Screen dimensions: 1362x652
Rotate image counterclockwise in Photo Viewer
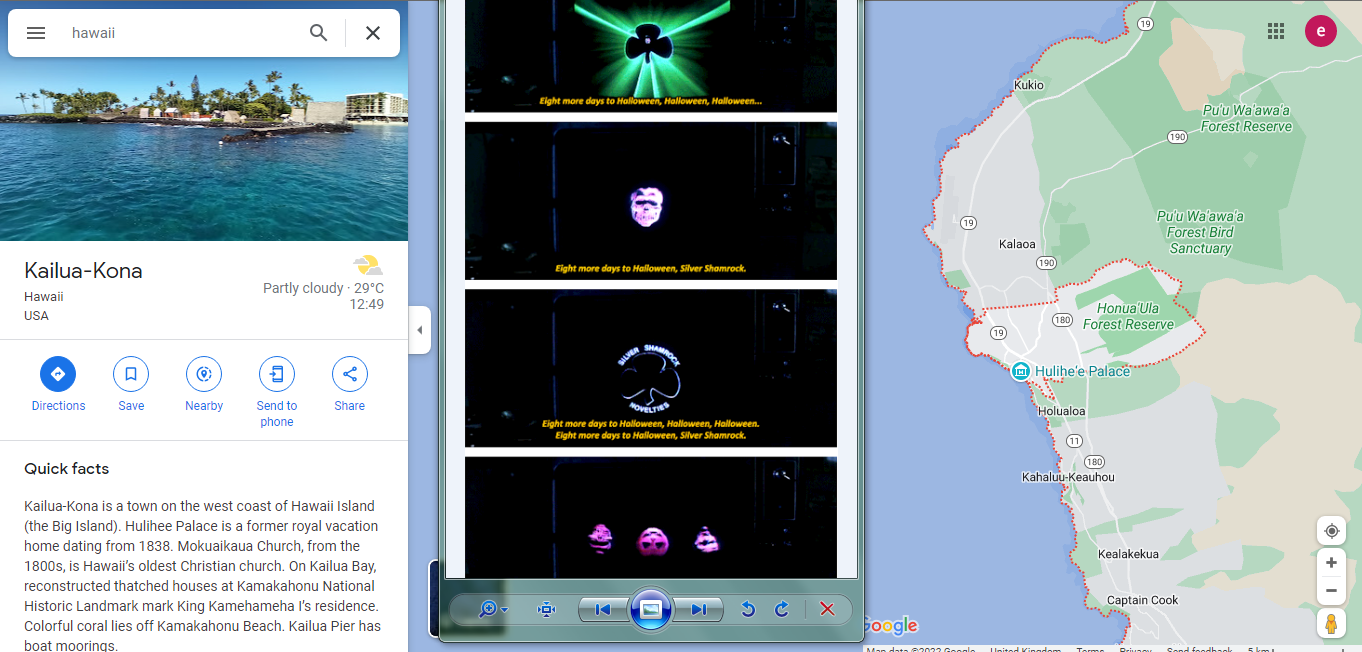coord(747,609)
